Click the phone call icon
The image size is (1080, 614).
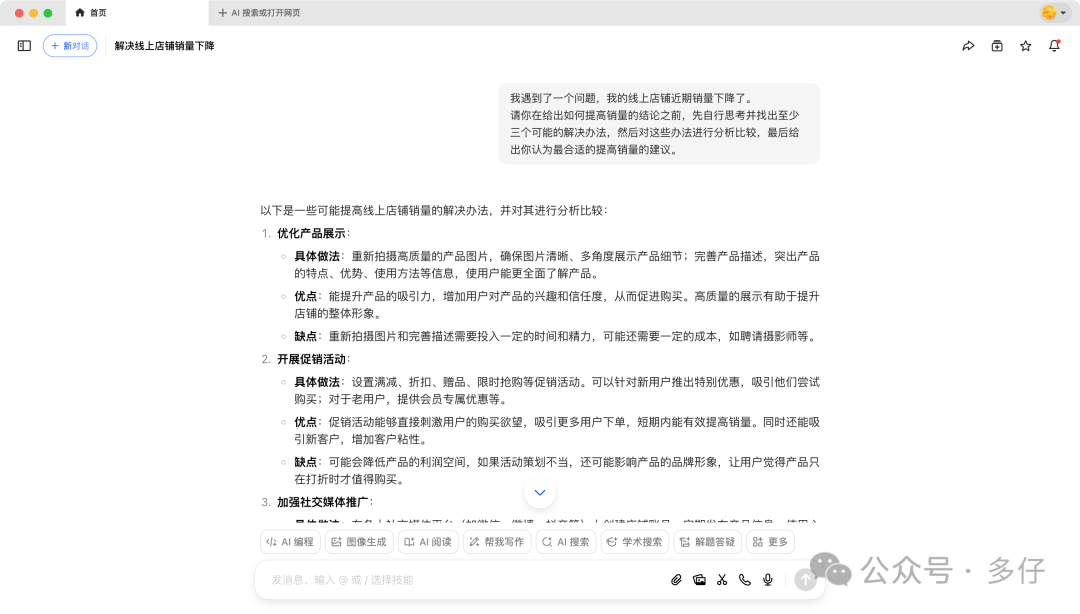[745, 580]
